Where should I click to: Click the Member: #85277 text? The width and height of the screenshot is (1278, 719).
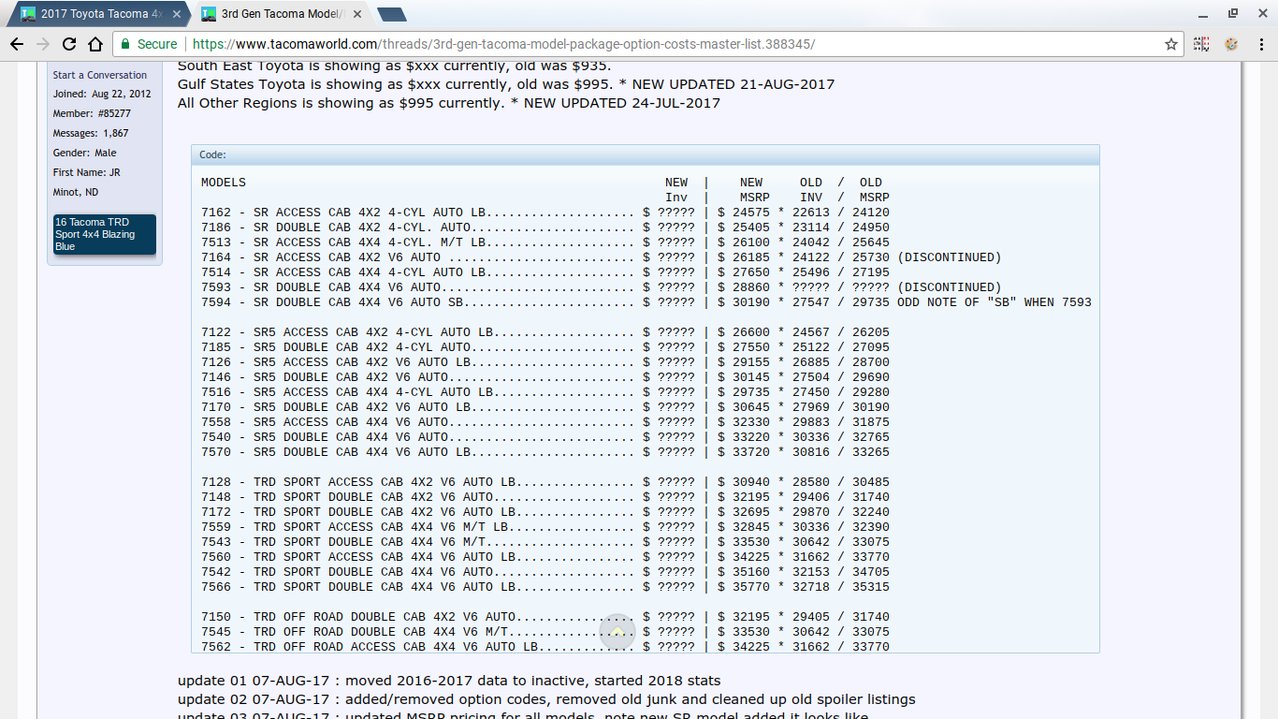click(91, 114)
